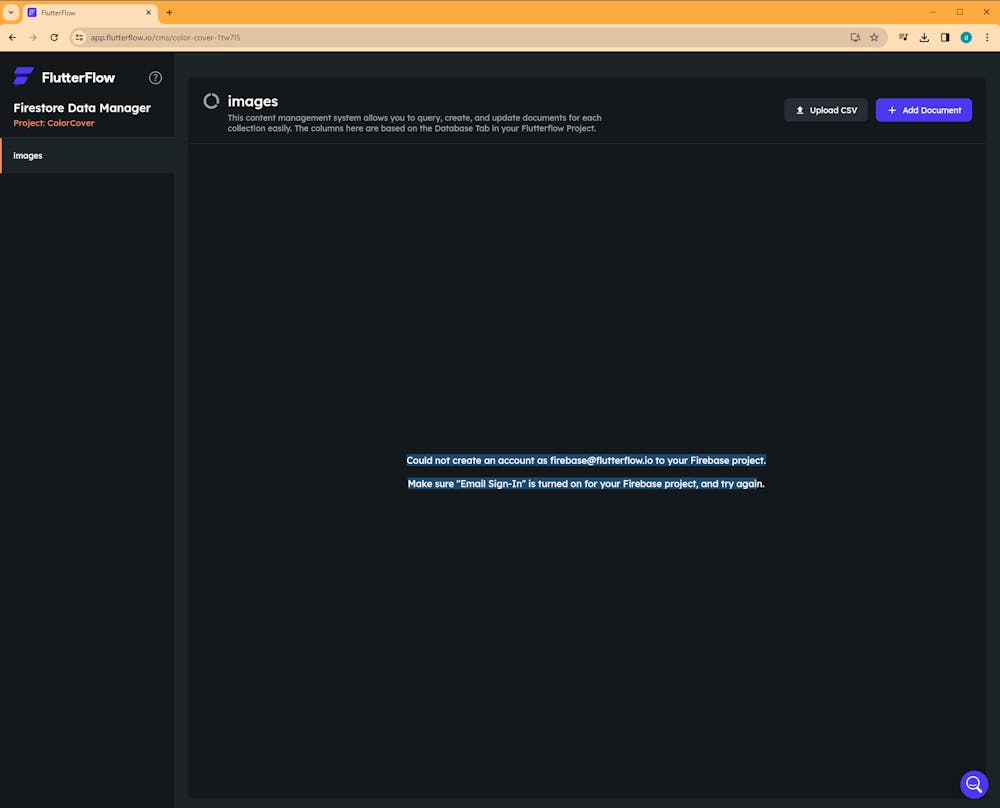The image size is (1000, 808).
Task: View site information icon in address bar
Action: point(79,38)
